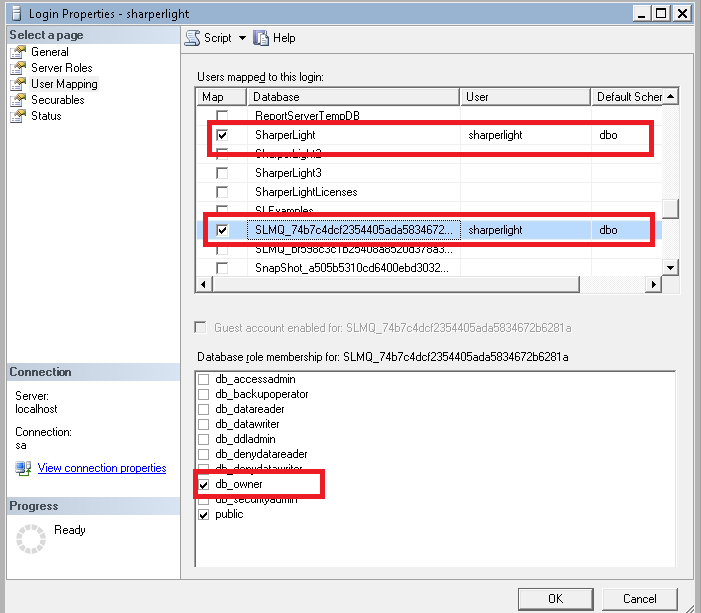Check the ReportServerTempDB map checkbox

[222, 116]
